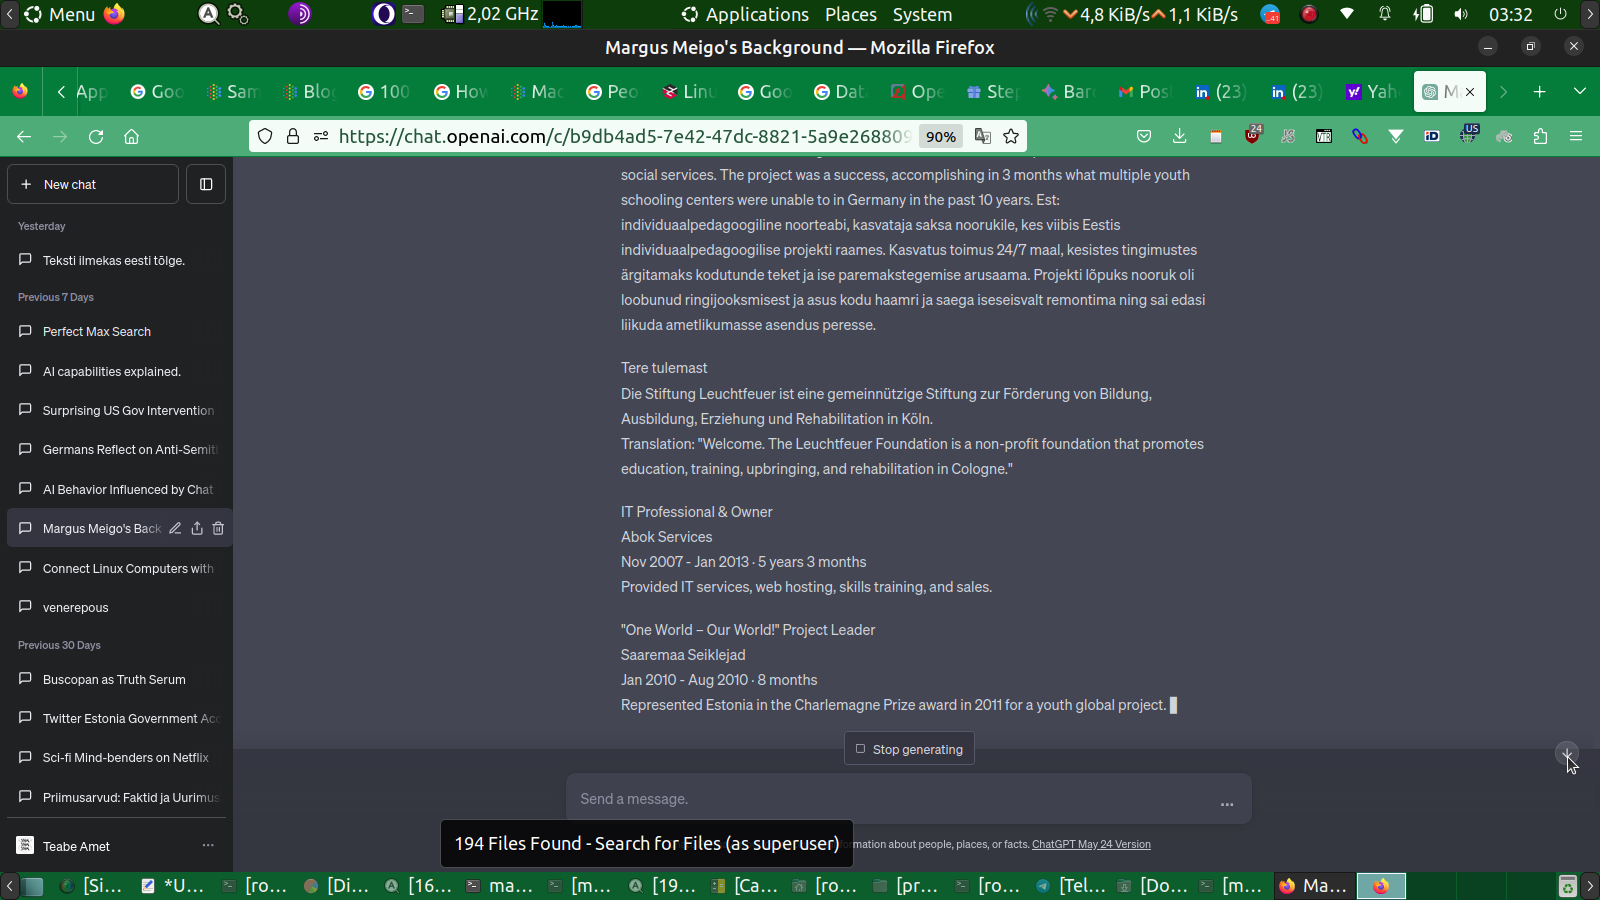Save page to Pocket
This screenshot has width=1600, height=900.
1144,136
